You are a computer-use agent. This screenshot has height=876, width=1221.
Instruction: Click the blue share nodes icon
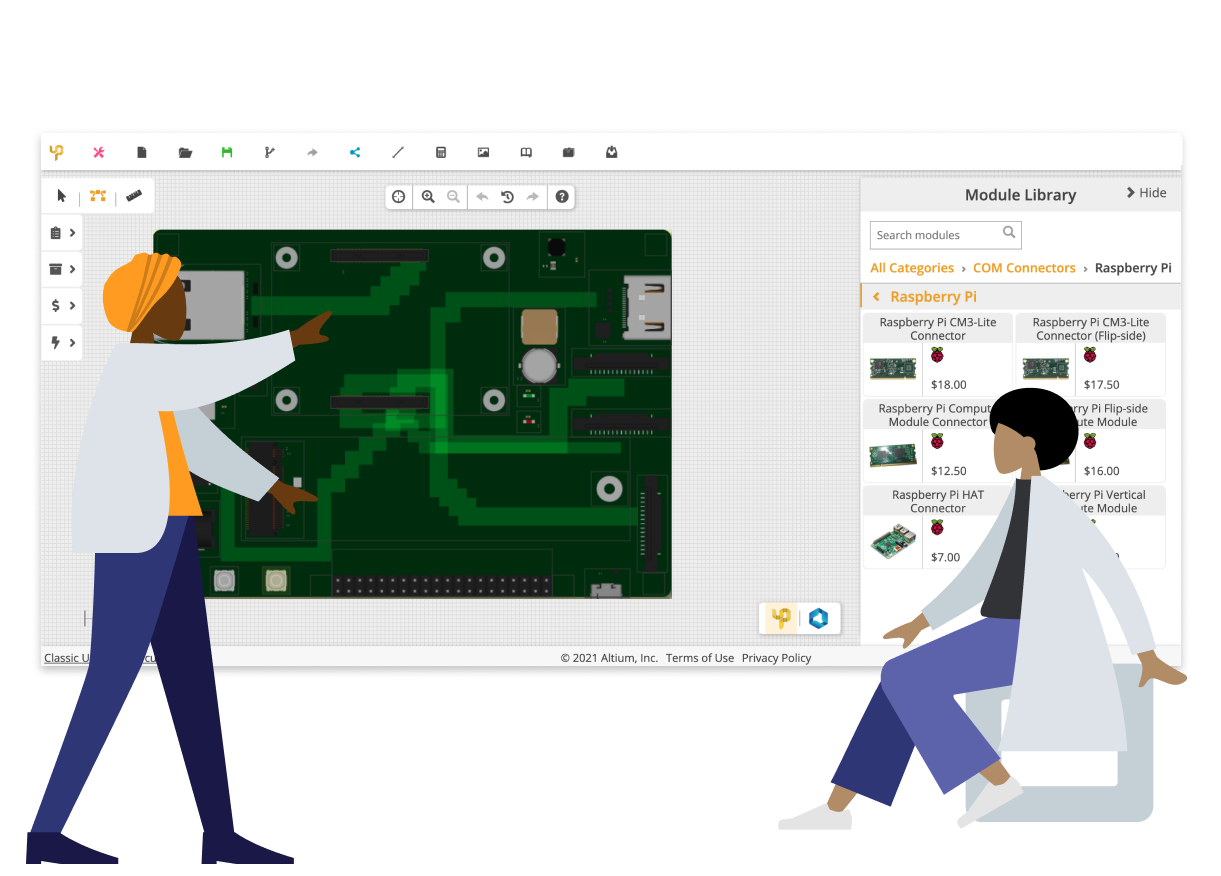click(355, 152)
